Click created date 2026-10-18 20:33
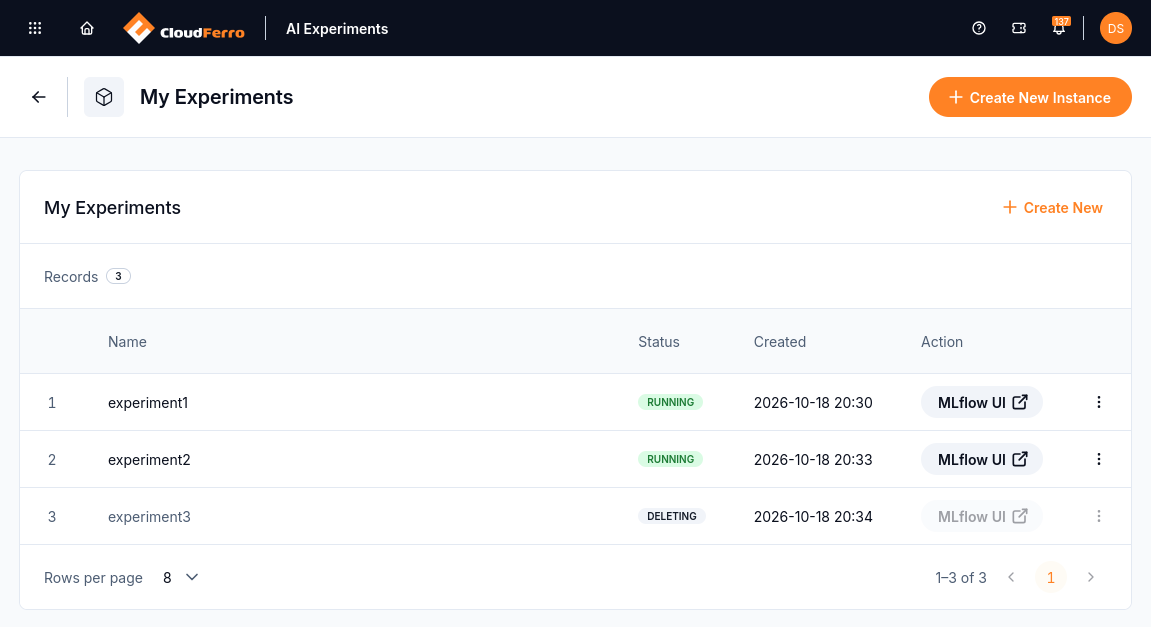This screenshot has height=627, width=1151. [813, 460]
